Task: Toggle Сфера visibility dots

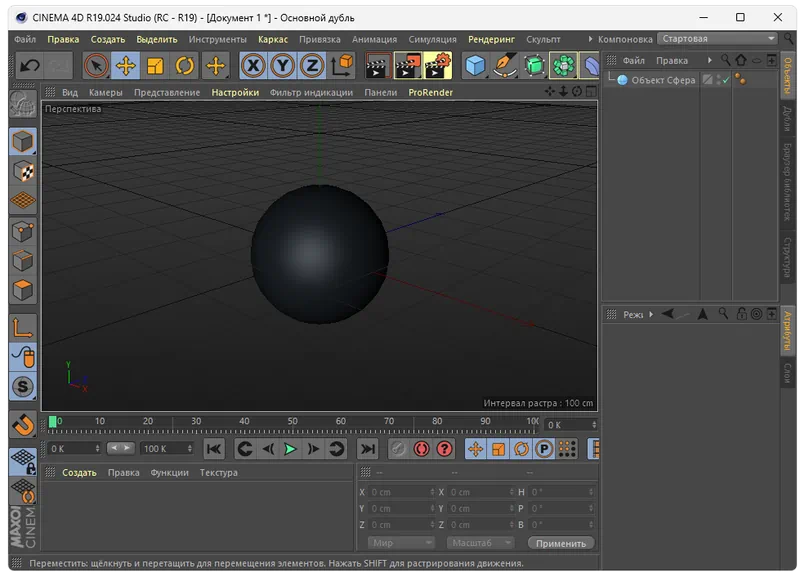Action: pos(718,80)
